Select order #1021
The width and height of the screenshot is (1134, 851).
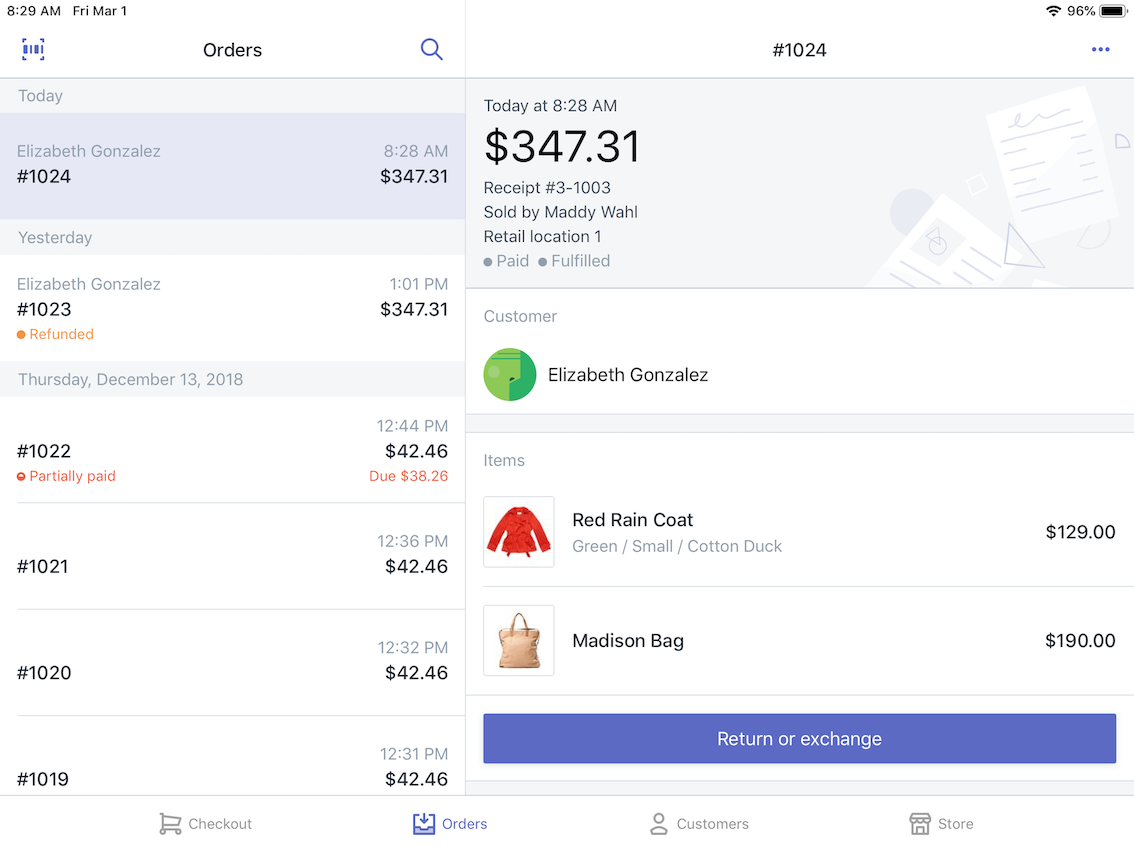[x=232, y=556]
